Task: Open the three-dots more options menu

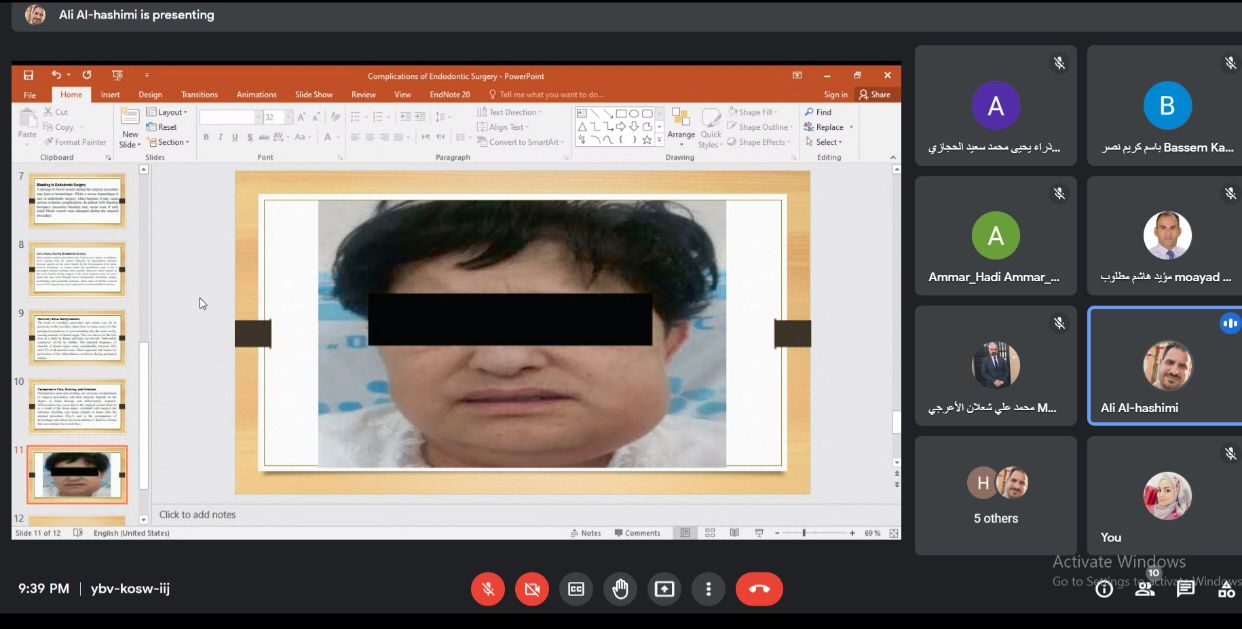Action: pos(708,589)
